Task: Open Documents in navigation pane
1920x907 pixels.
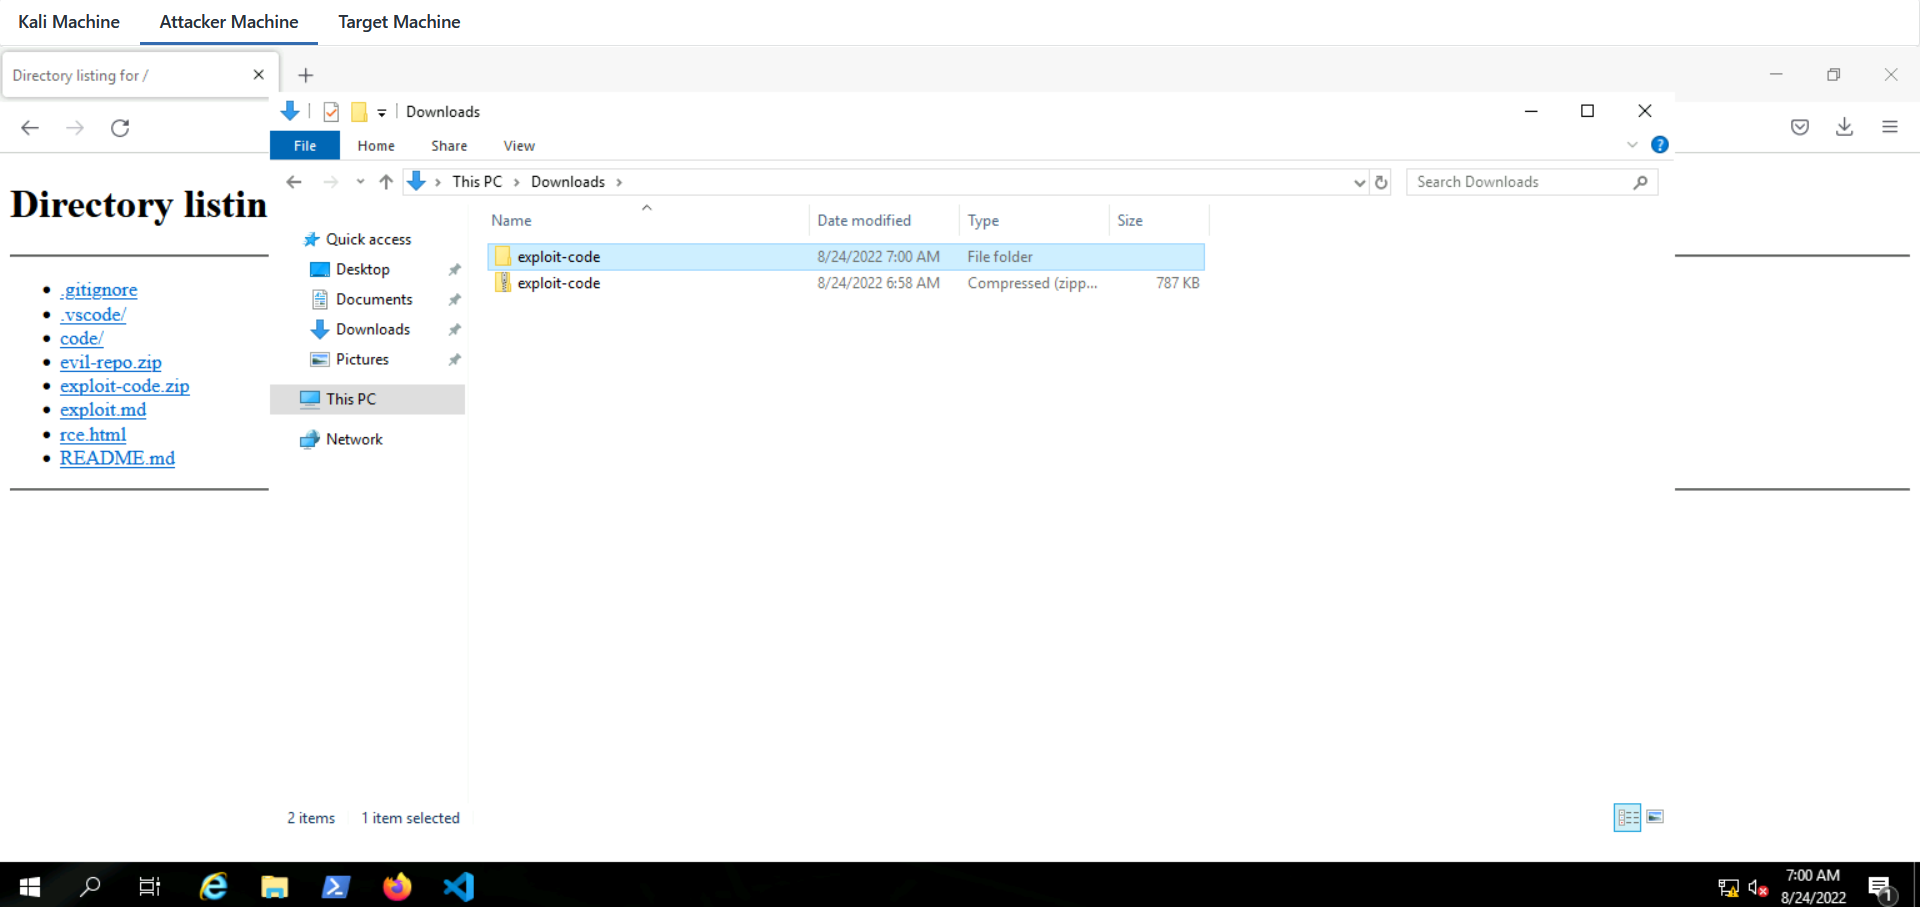Action: coord(374,299)
